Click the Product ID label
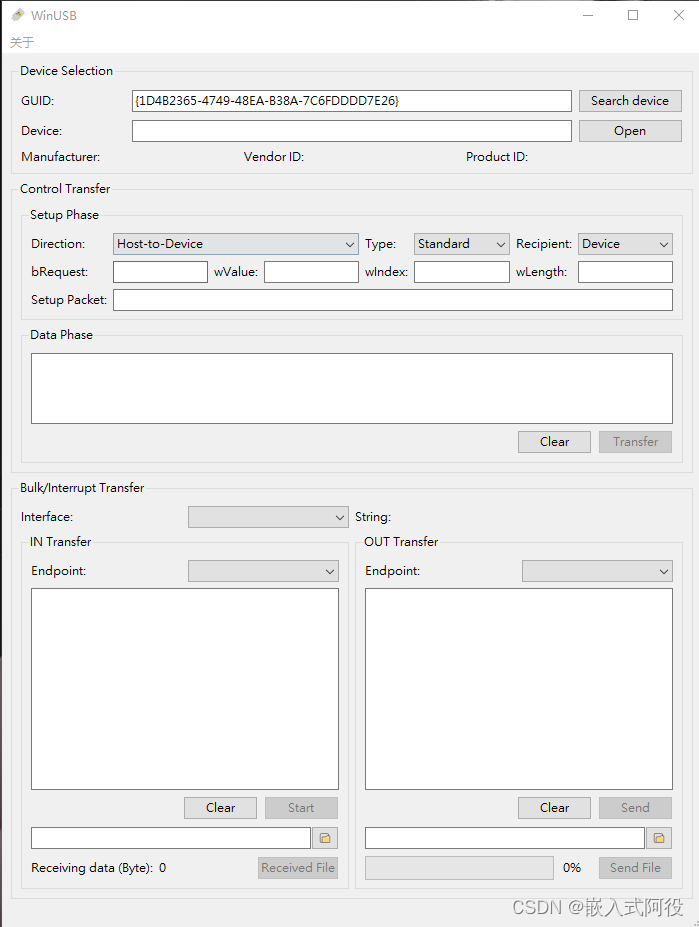 [497, 157]
